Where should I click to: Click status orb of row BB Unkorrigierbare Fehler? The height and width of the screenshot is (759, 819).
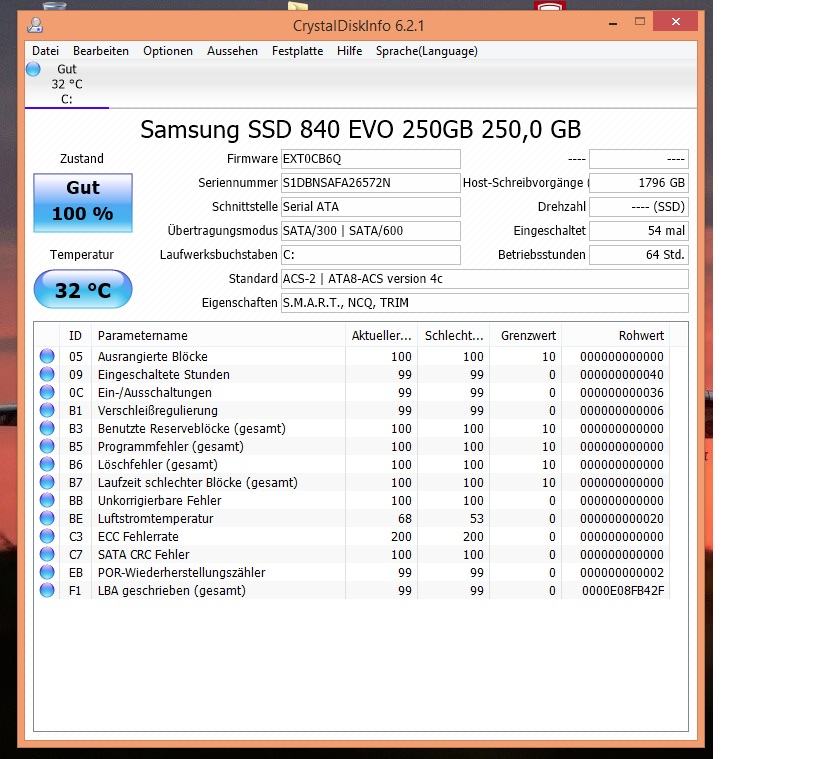coord(47,500)
